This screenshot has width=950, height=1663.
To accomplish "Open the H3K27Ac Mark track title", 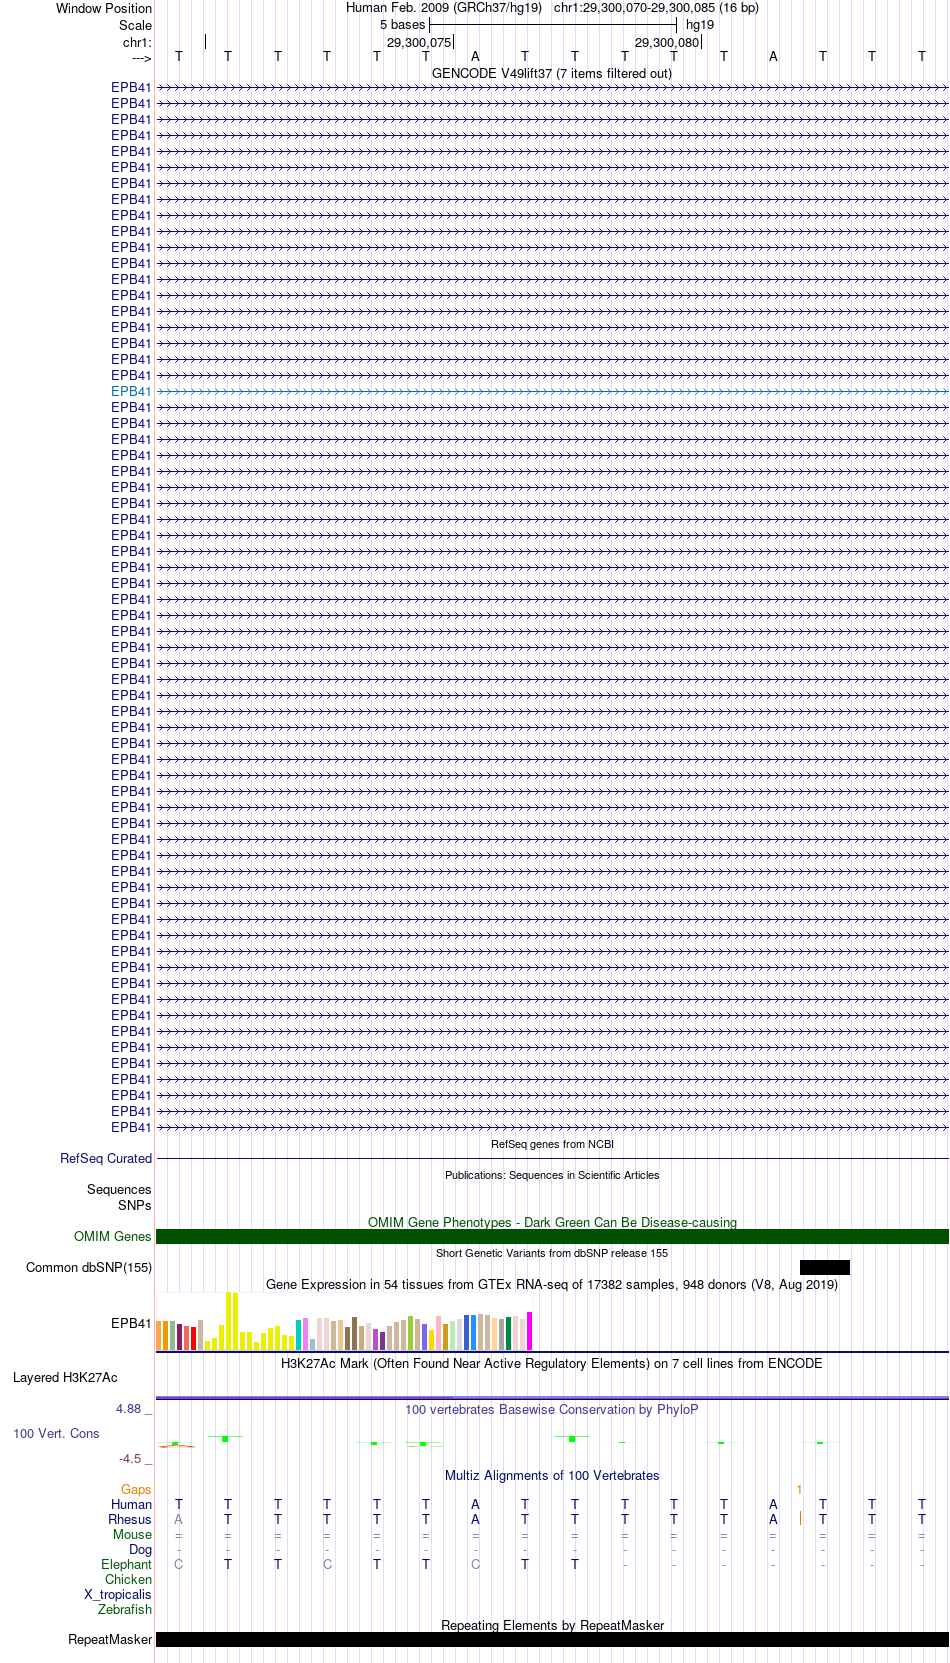I will pos(552,1363).
